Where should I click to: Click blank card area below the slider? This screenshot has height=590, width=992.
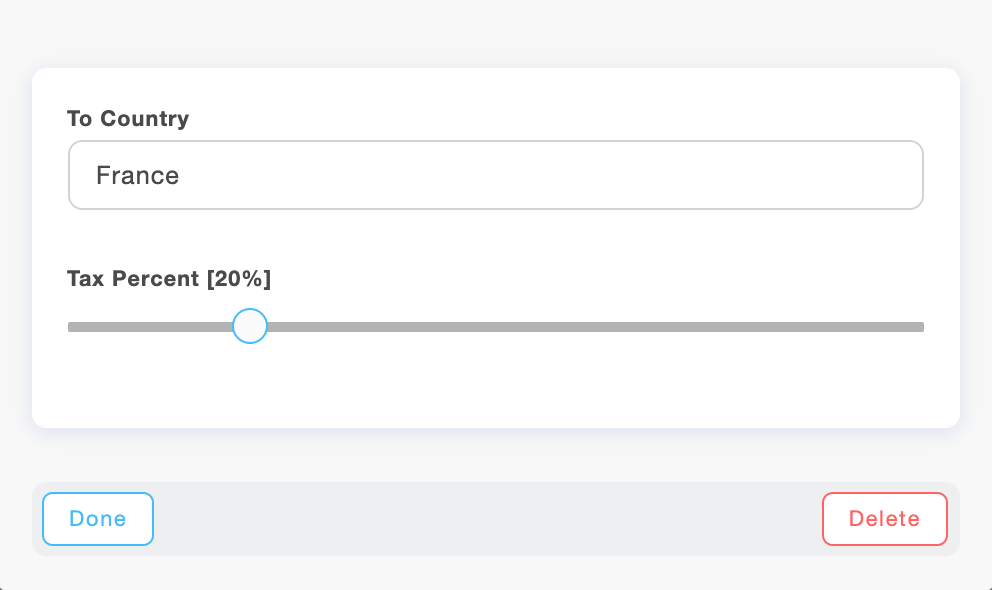495,385
